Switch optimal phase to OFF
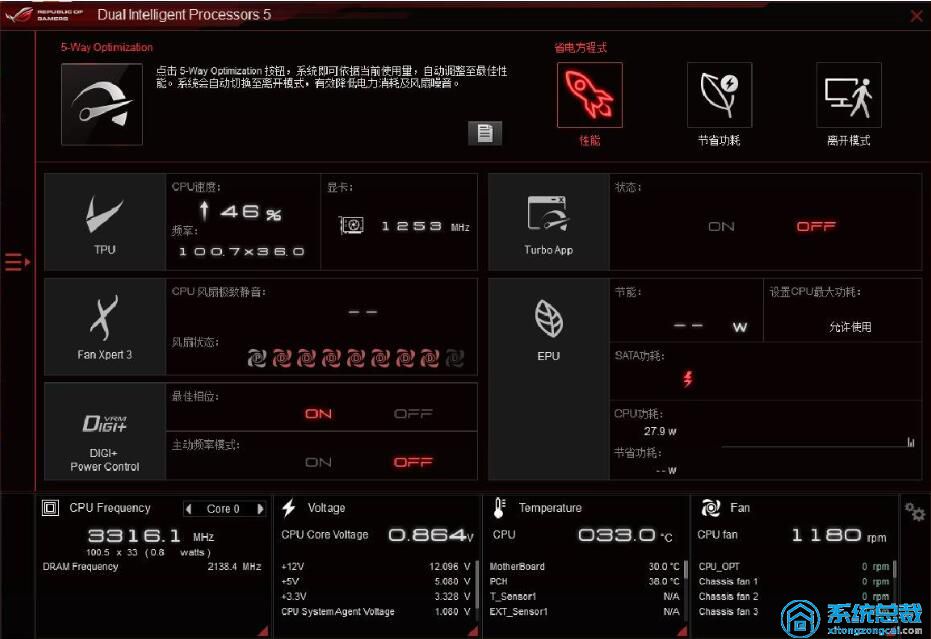 click(413, 413)
